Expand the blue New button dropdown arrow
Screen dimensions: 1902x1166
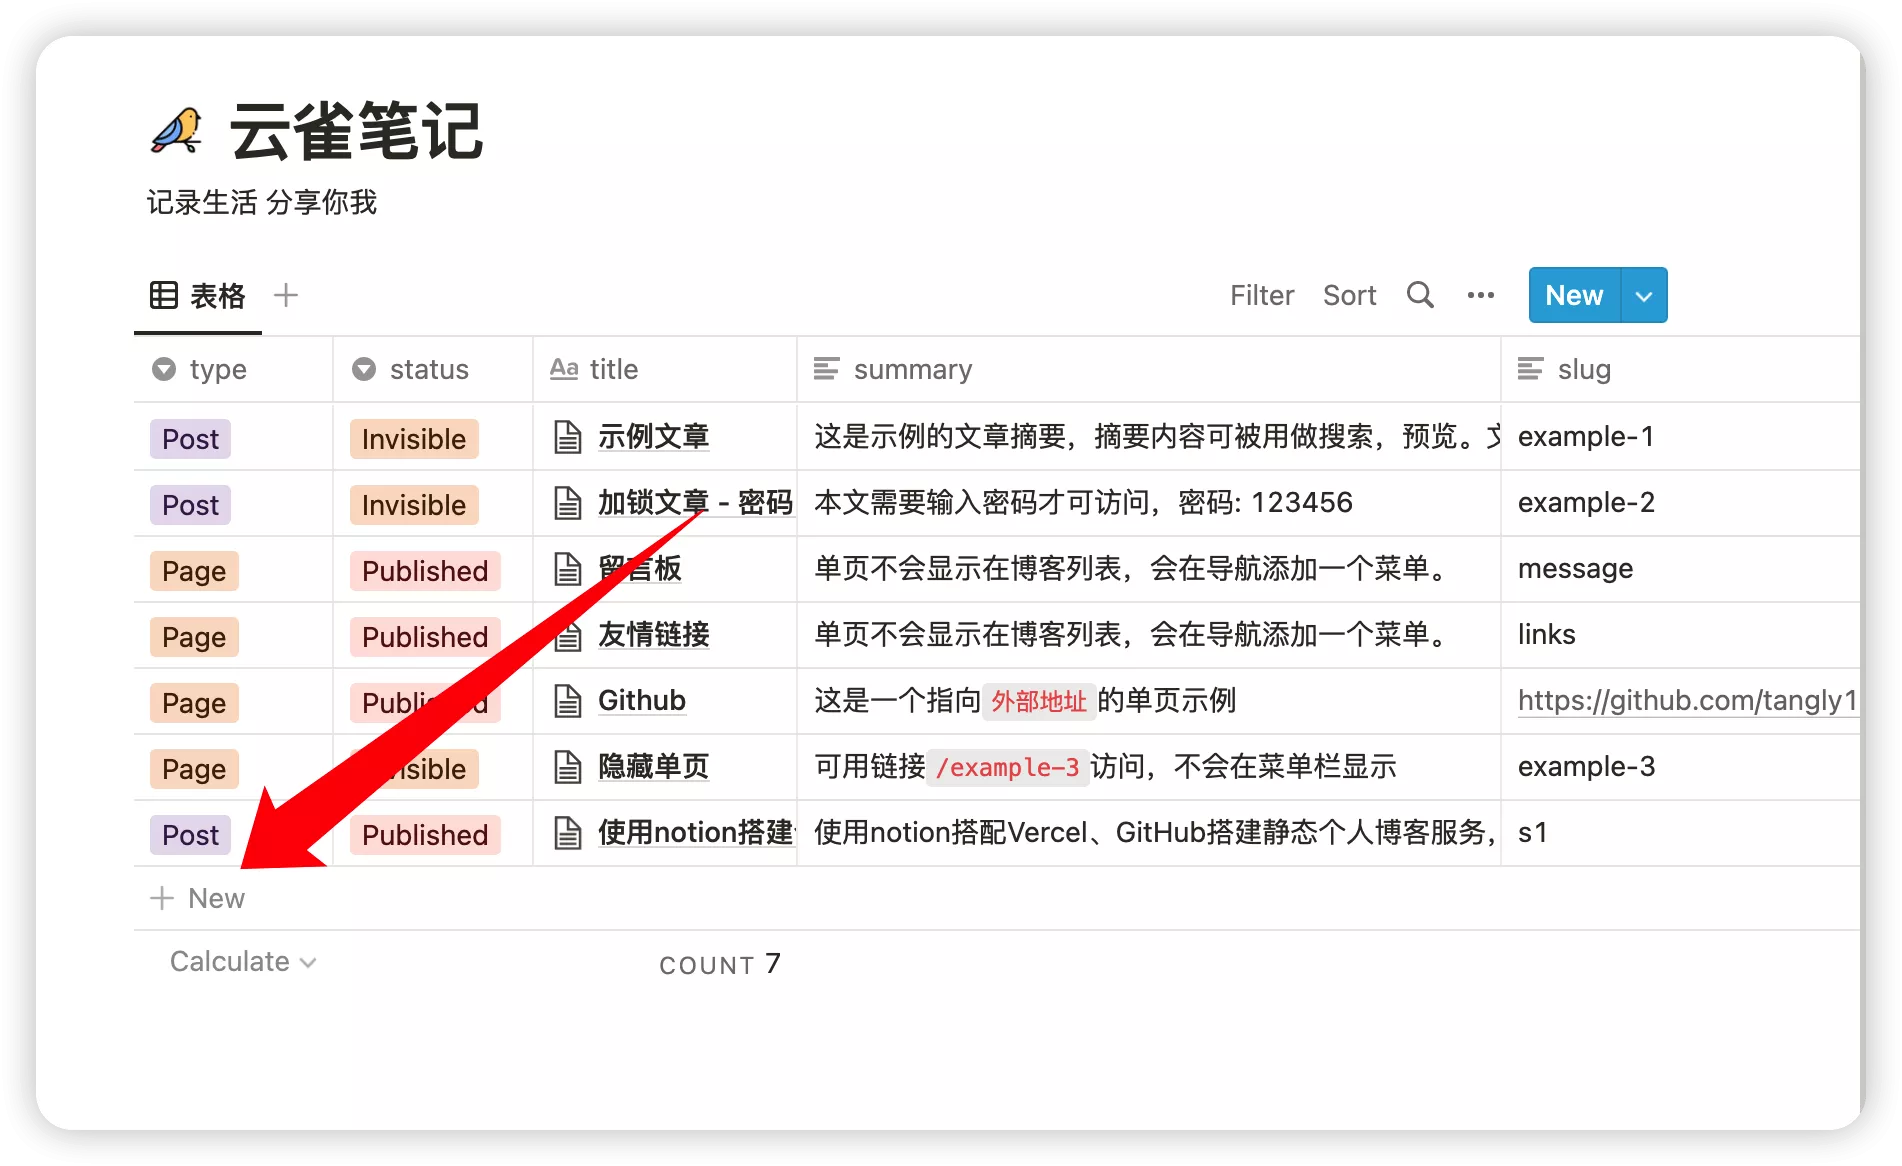1643,296
